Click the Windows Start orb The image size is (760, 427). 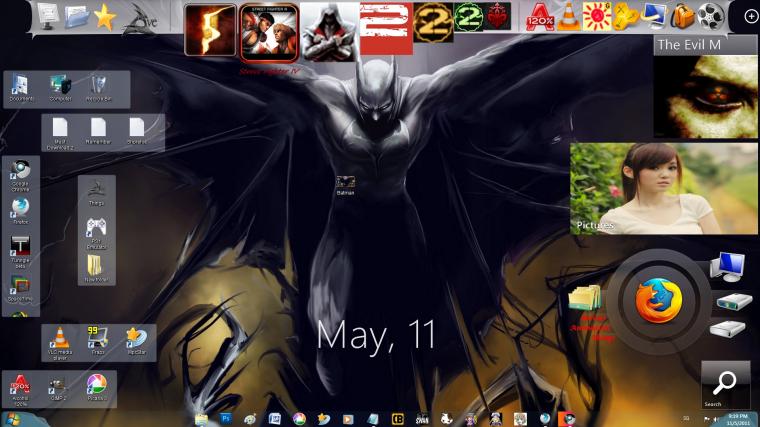pyautogui.click(x=14, y=419)
